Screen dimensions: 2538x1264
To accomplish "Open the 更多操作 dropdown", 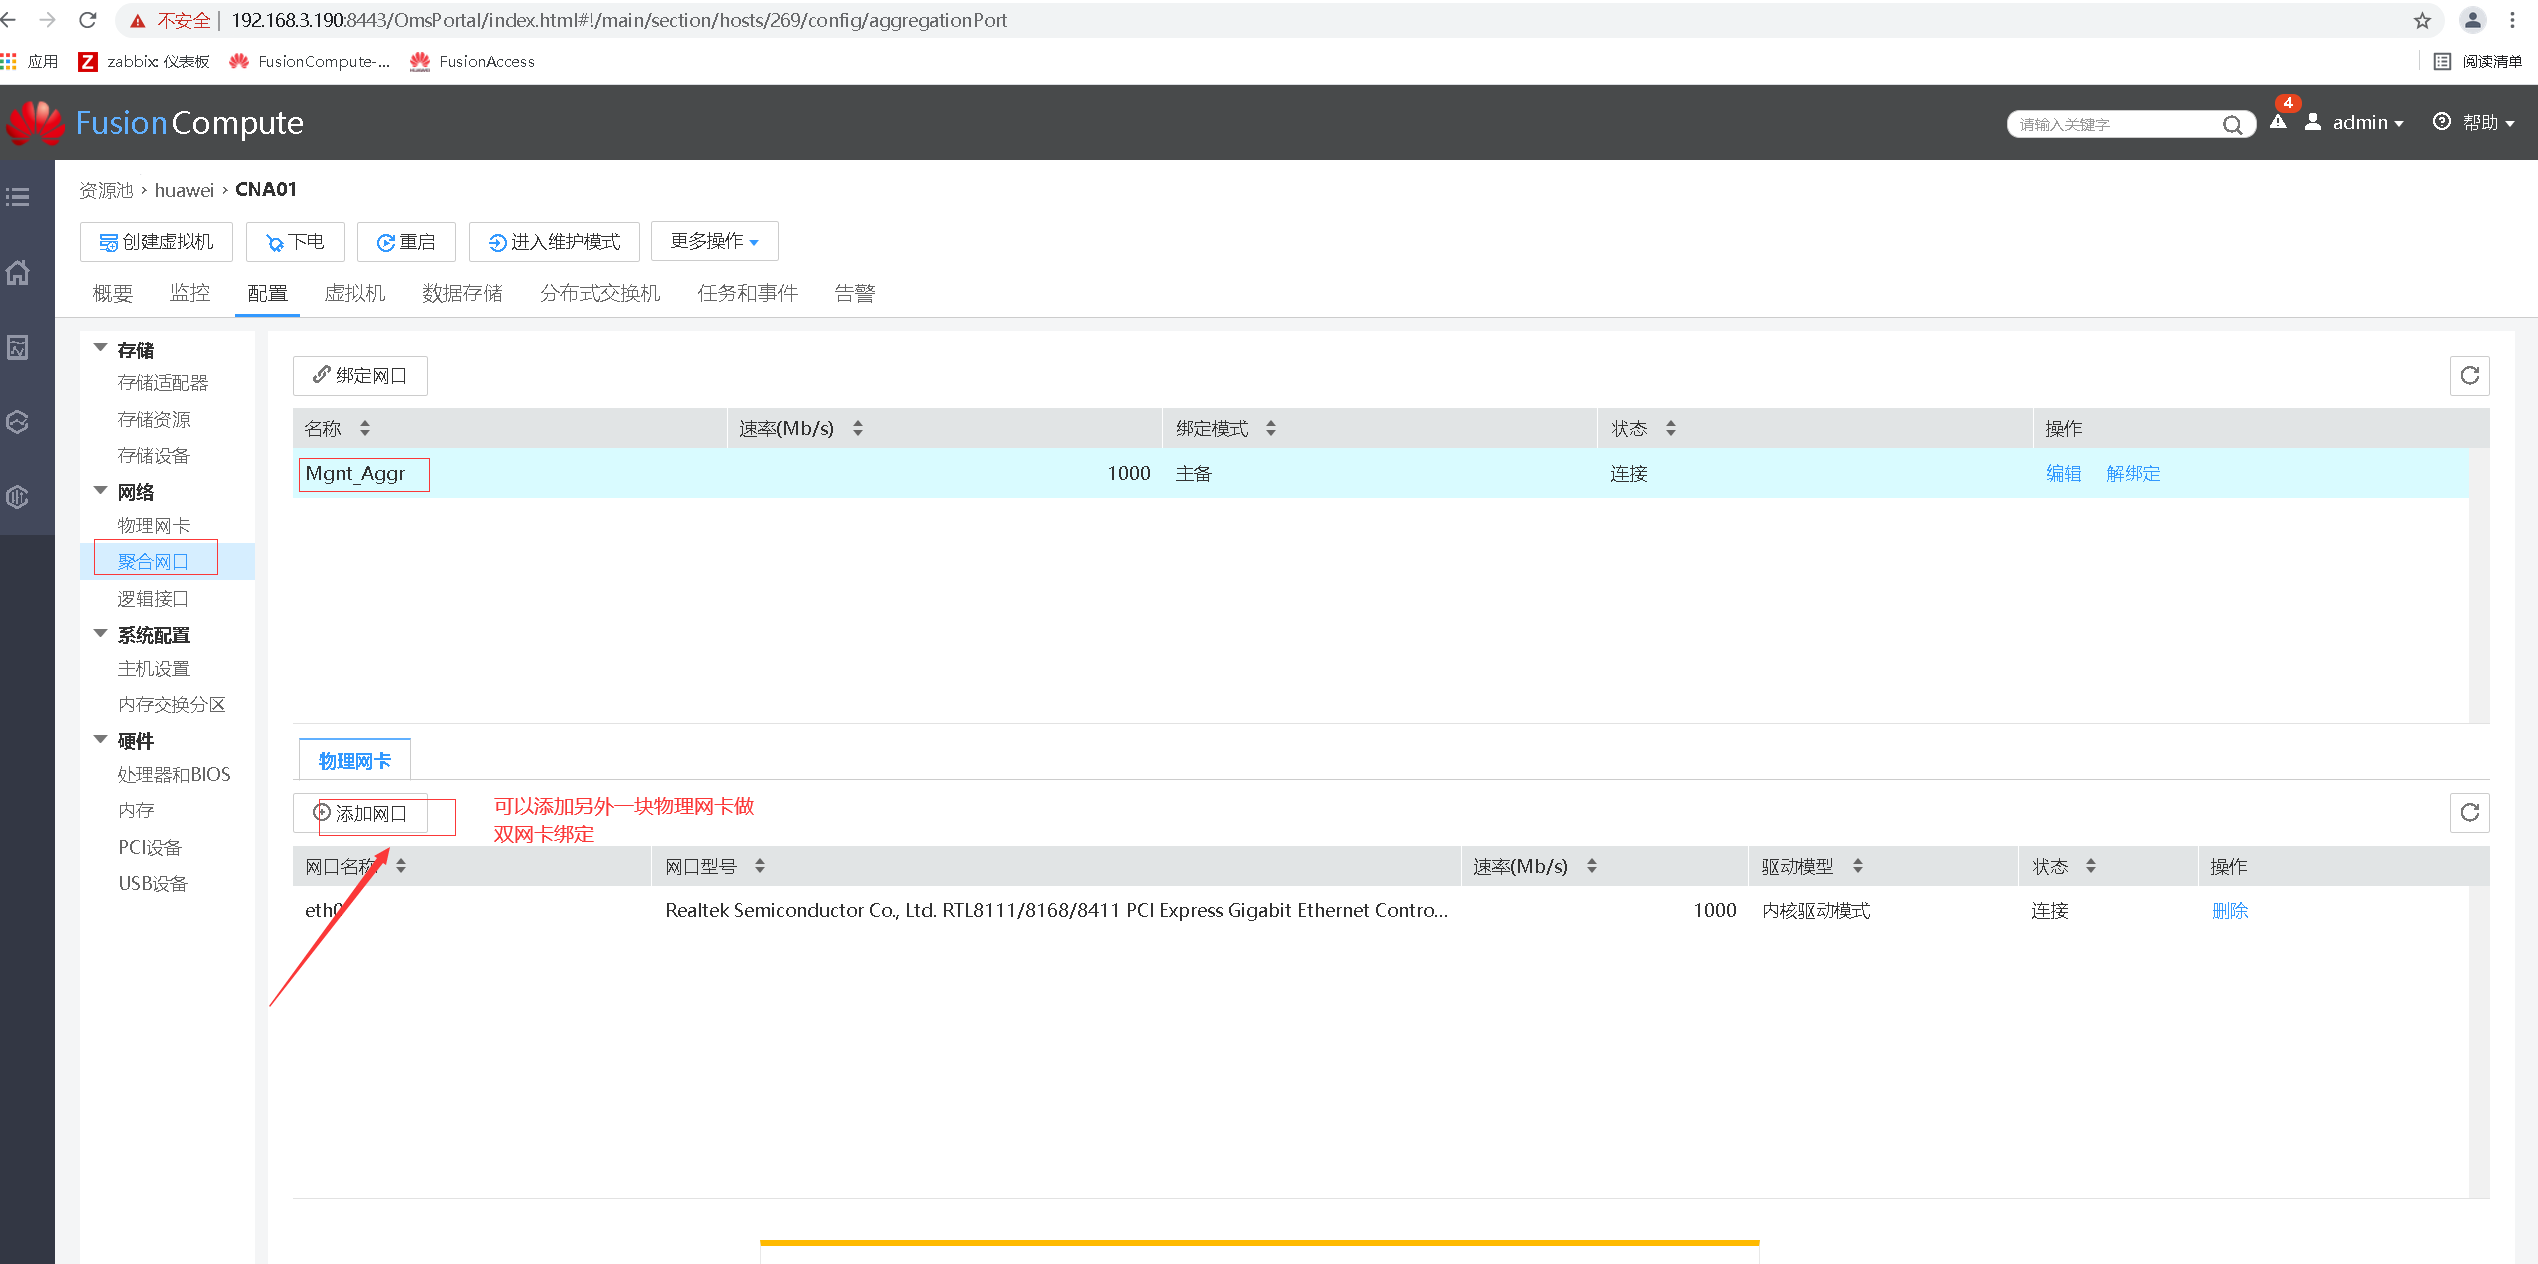I will [x=714, y=241].
